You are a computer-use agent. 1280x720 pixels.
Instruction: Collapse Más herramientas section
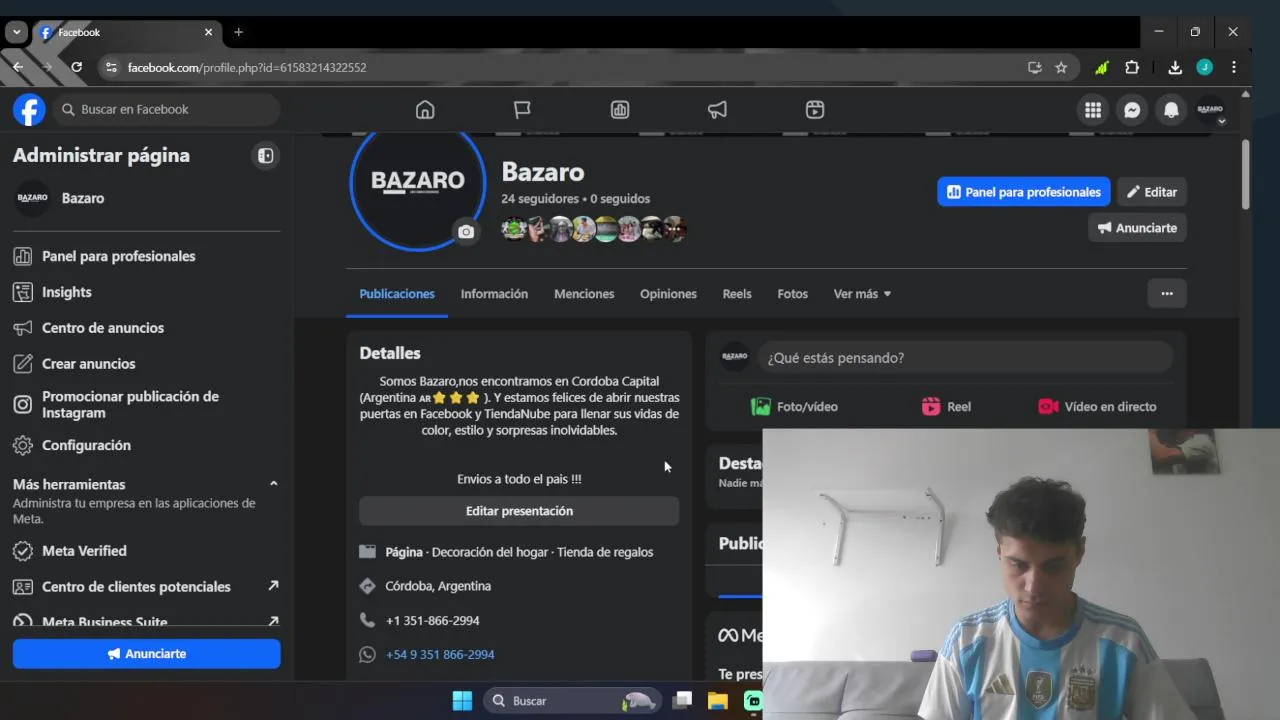point(273,484)
